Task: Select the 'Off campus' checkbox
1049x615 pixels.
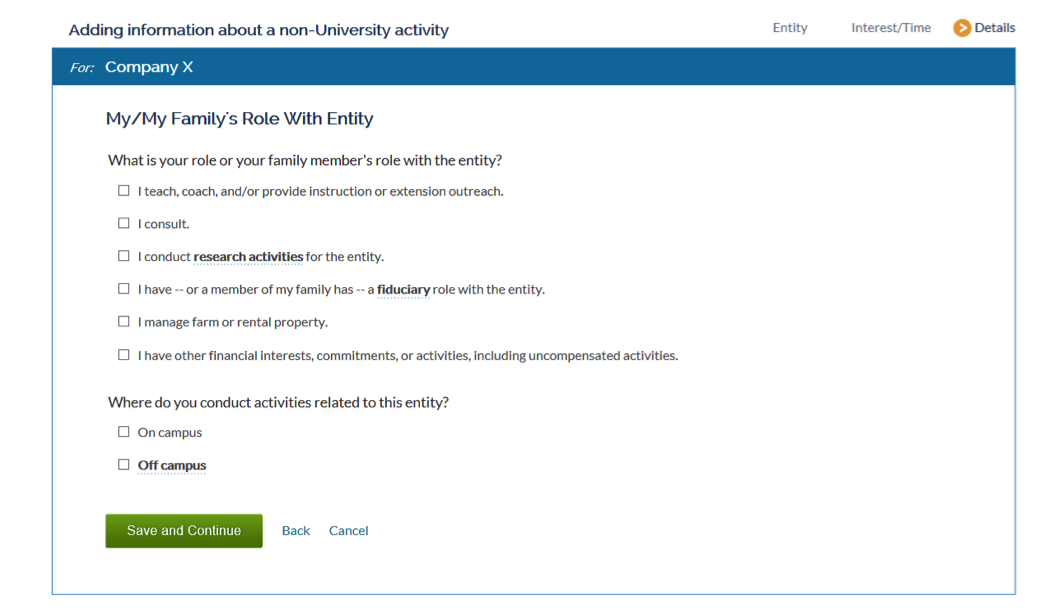Action: [124, 464]
